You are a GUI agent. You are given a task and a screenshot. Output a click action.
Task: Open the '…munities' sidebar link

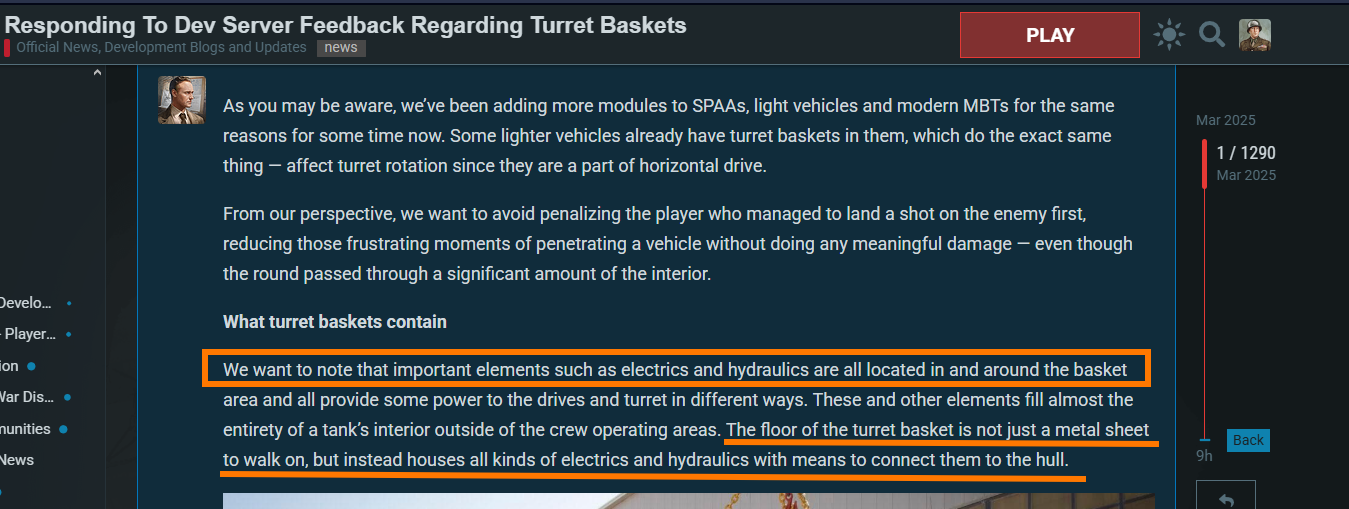[25, 429]
